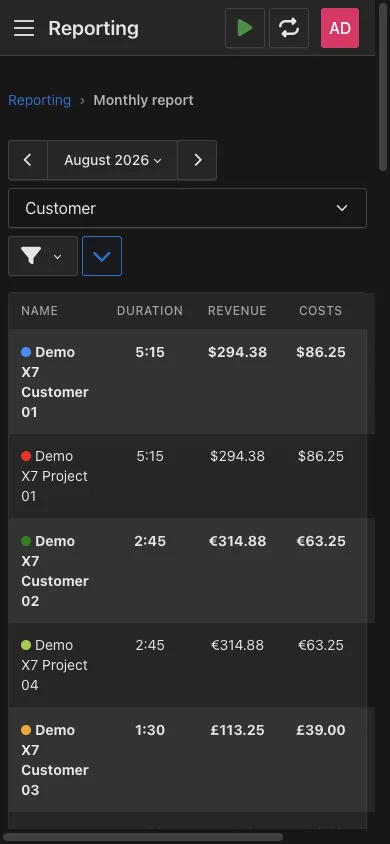Click £113.25 revenue of Customer 03
This screenshot has width=390, height=844.
tap(237, 730)
